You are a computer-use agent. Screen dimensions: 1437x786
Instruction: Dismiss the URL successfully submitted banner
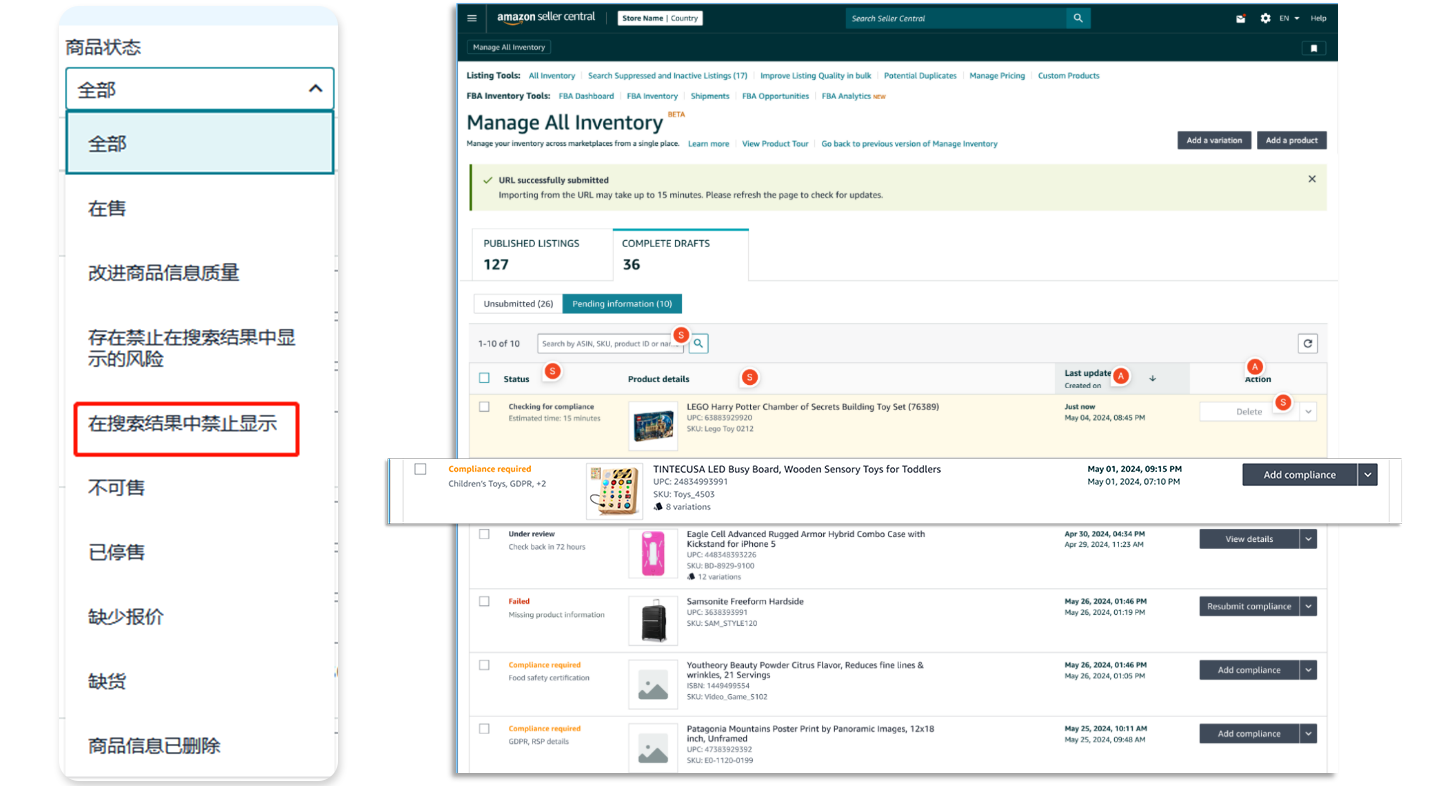(1312, 179)
